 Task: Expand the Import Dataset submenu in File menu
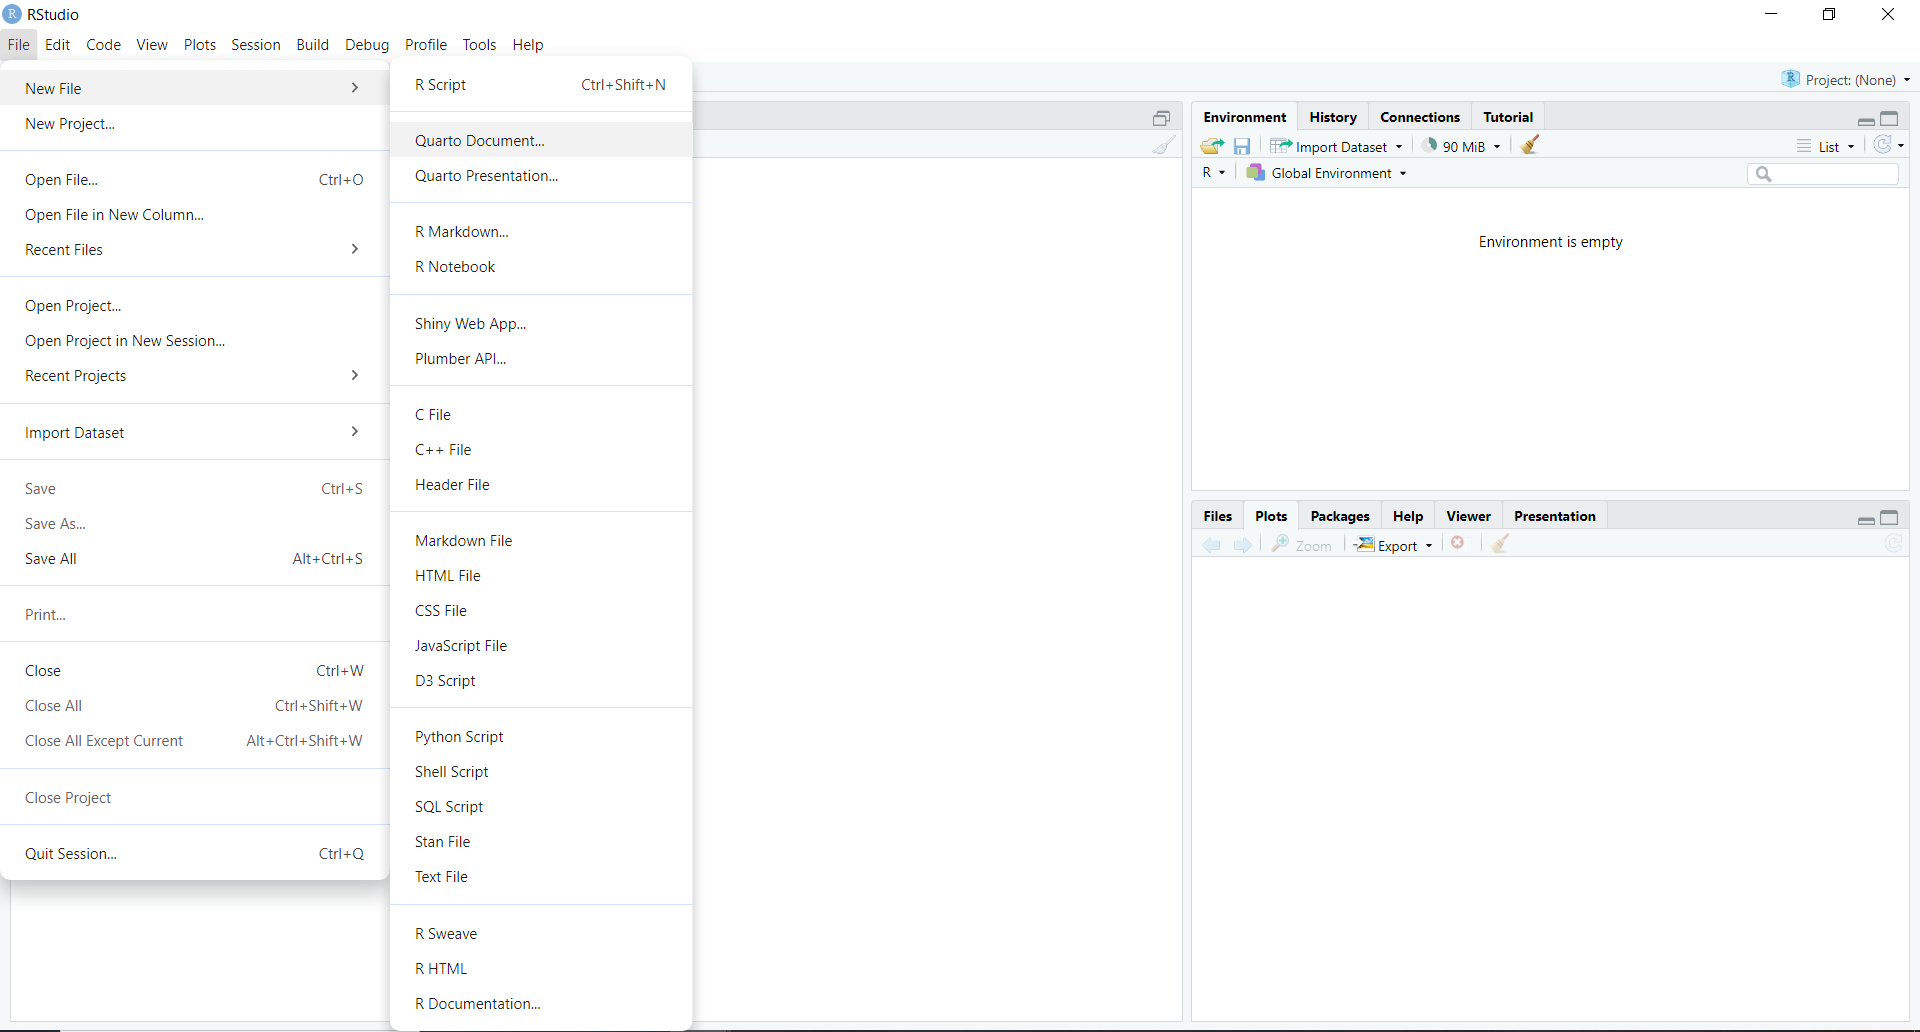click(194, 432)
